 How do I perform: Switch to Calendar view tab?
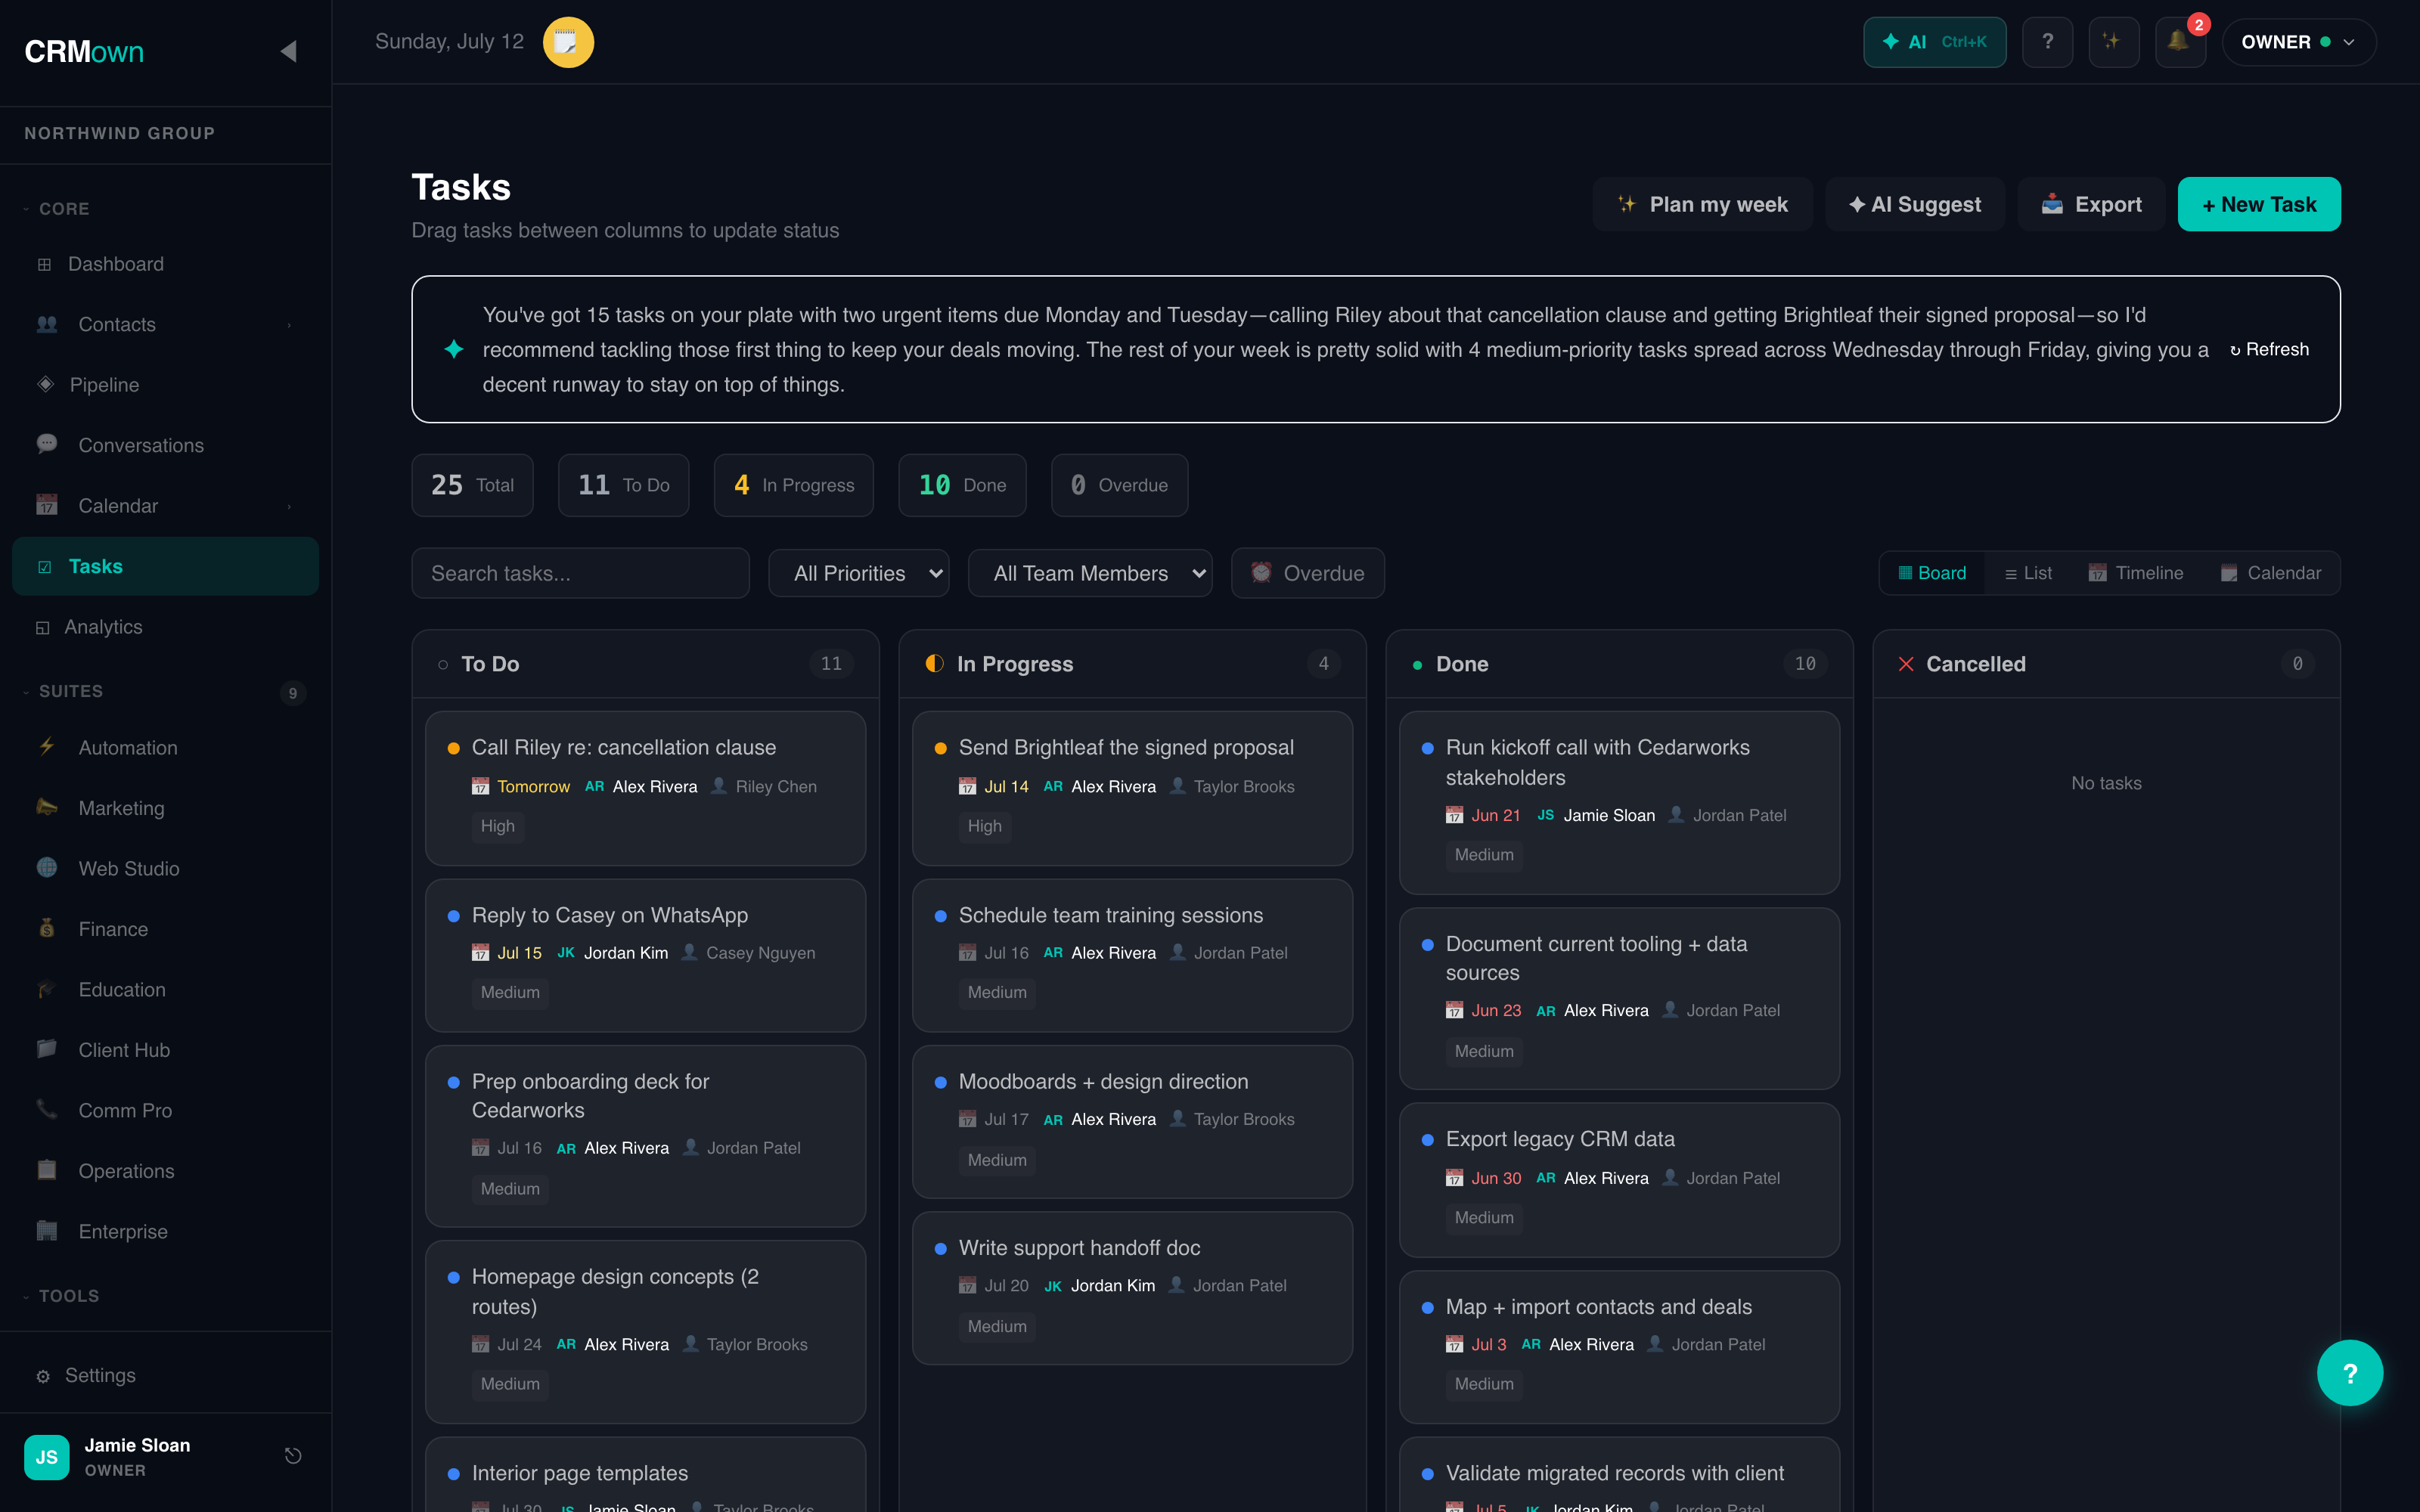click(2270, 573)
